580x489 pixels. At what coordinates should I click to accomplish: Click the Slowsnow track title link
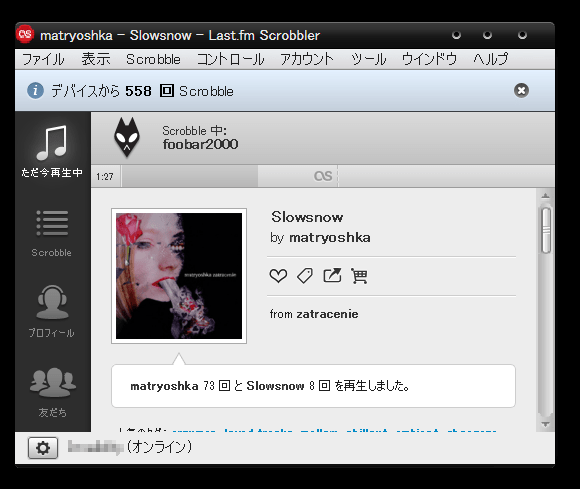[x=307, y=217]
